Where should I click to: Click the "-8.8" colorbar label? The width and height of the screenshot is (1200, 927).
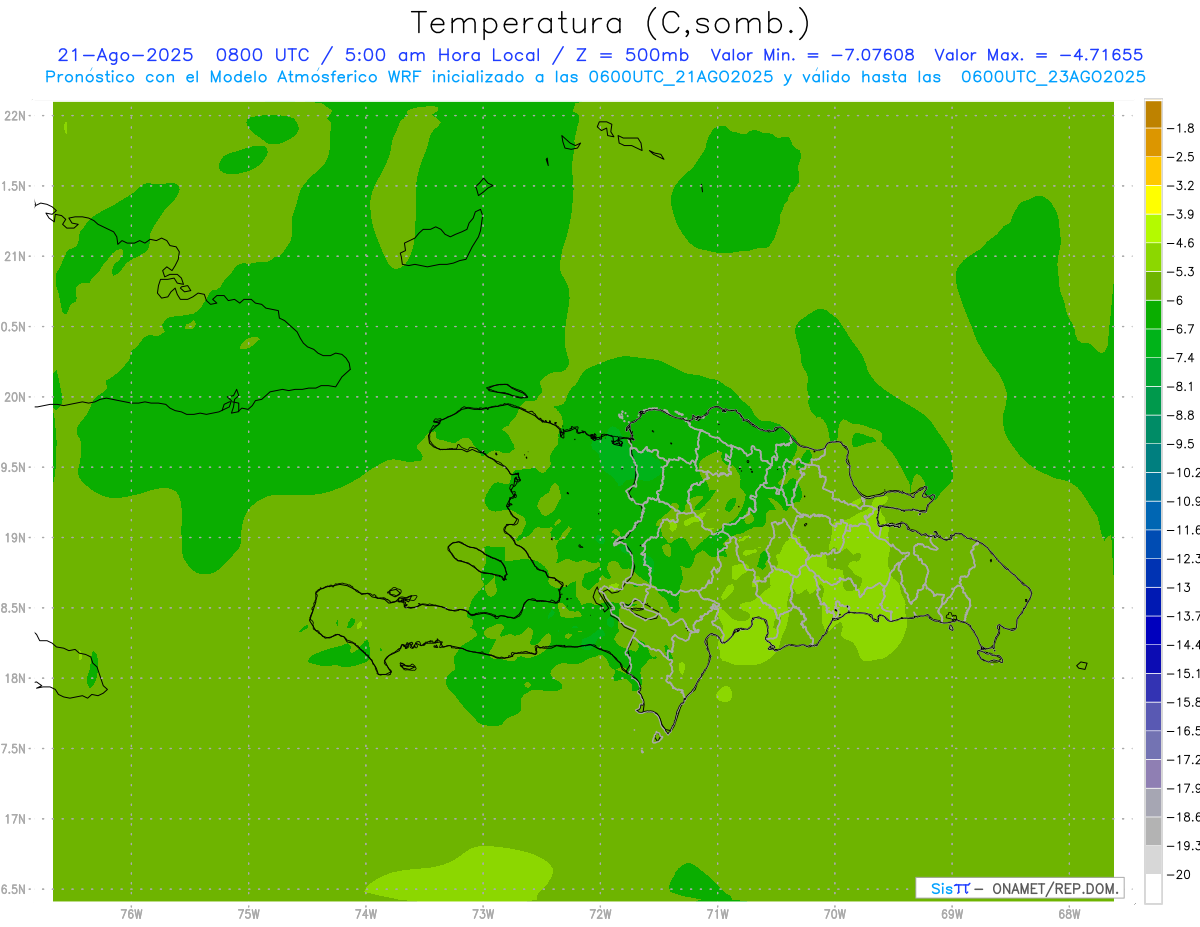click(1181, 415)
